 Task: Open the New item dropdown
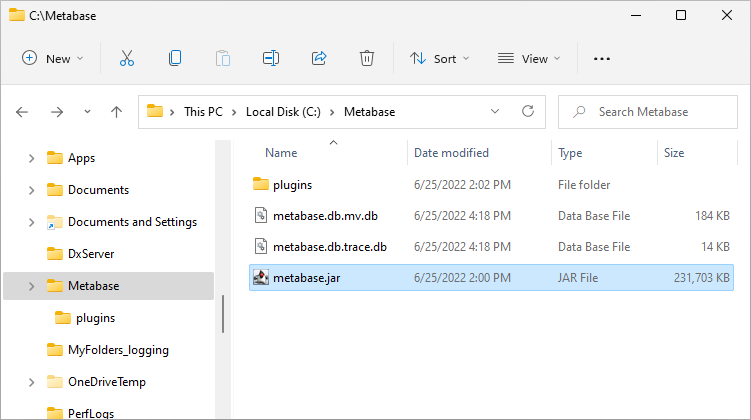point(53,58)
